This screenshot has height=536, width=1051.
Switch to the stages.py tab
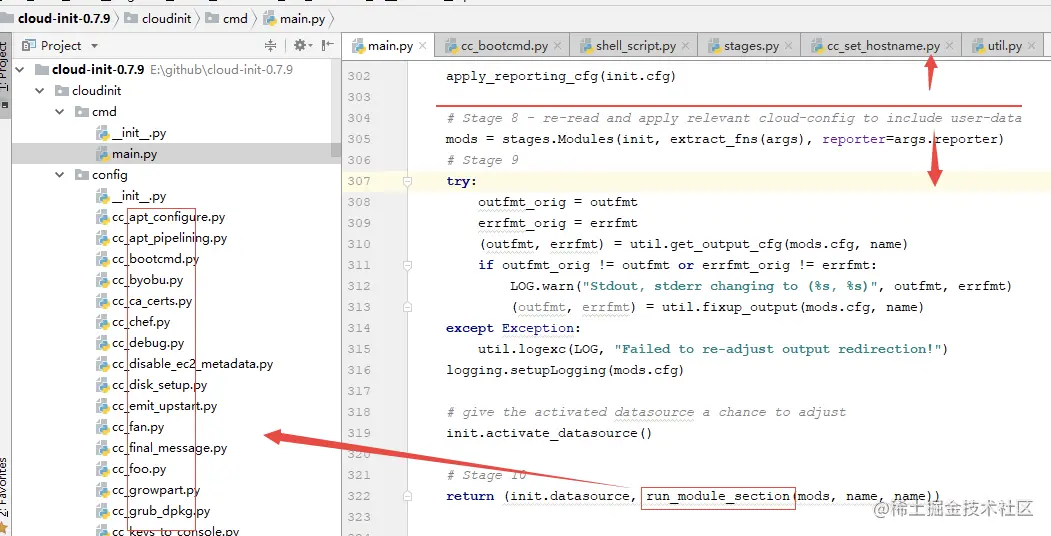coord(751,46)
